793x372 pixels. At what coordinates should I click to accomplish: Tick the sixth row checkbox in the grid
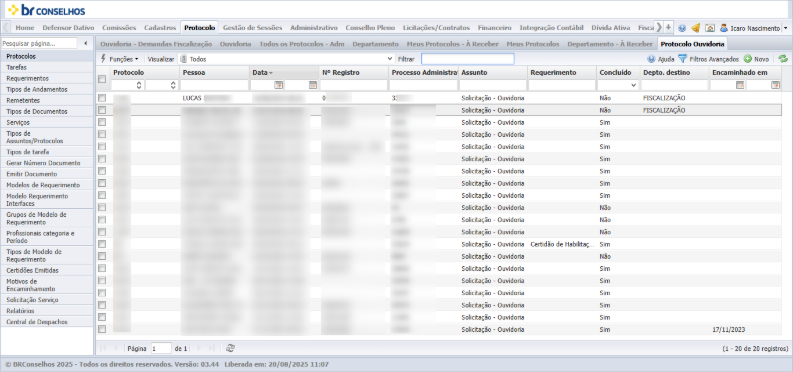102,158
